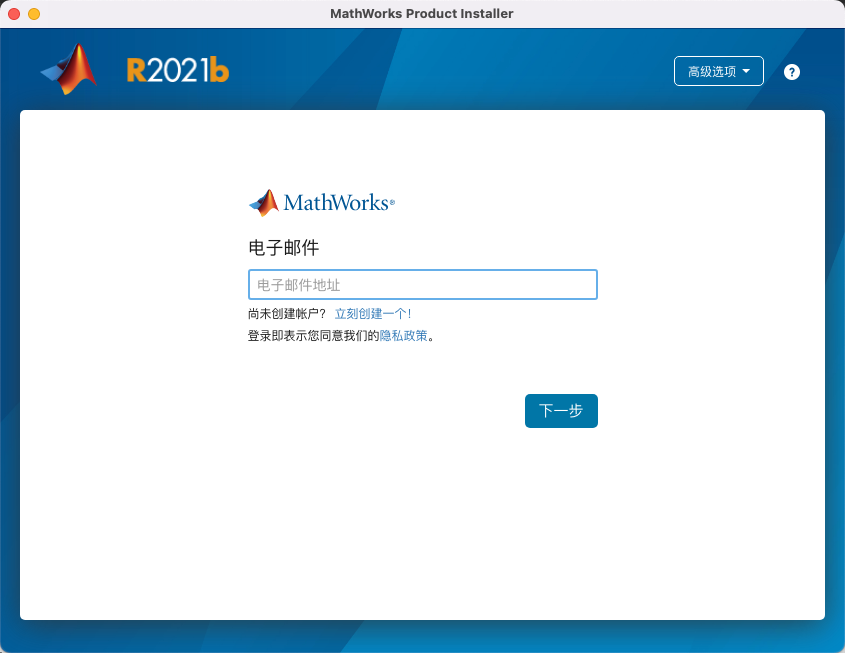
Task: Open installer help via the ? icon
Action: (x=791, y=71)
